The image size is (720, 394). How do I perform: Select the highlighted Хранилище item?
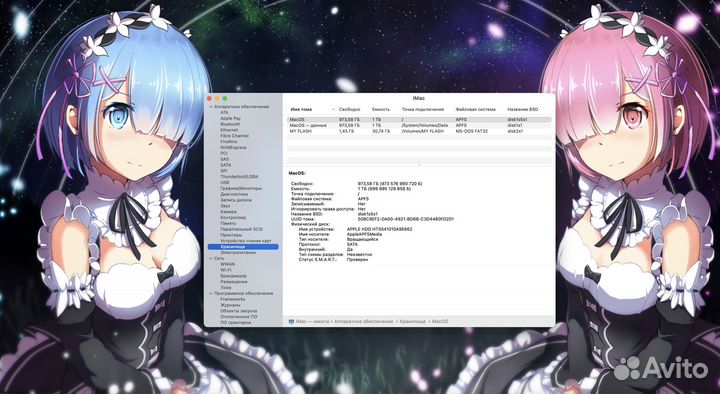(x=243, y=247)
